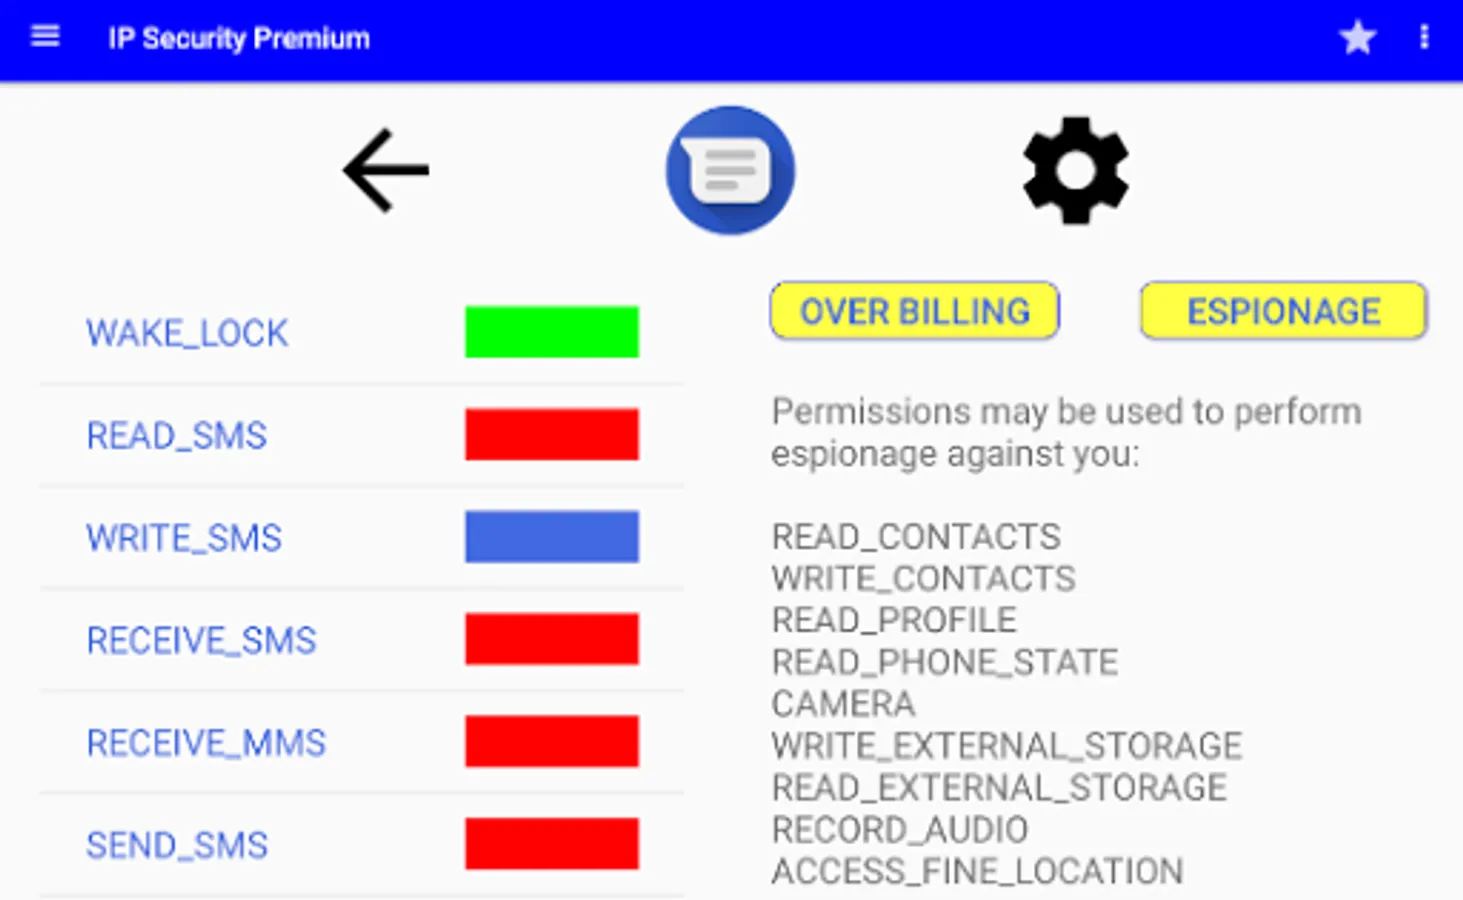The image size is (1463, 900).
Task: Click the RECORD_AUDIO text
Action: (900, 830)
